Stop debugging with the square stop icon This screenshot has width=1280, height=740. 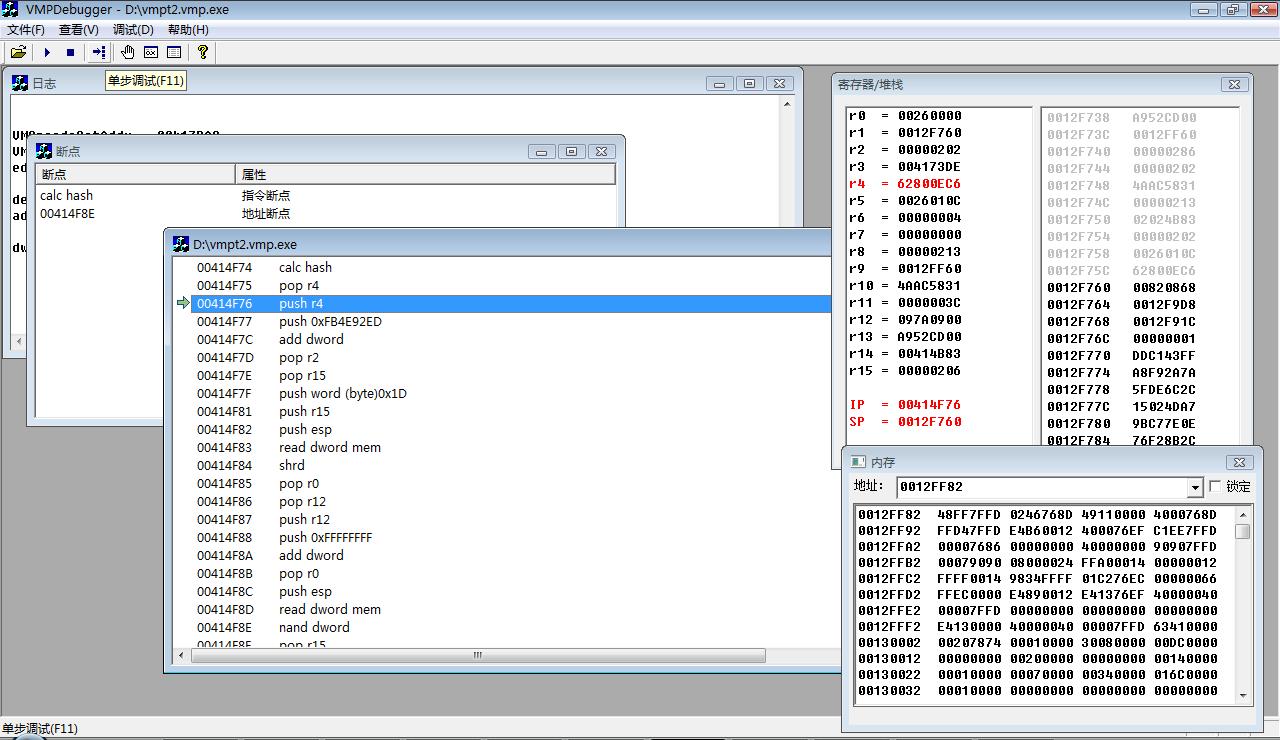[70, 52]
